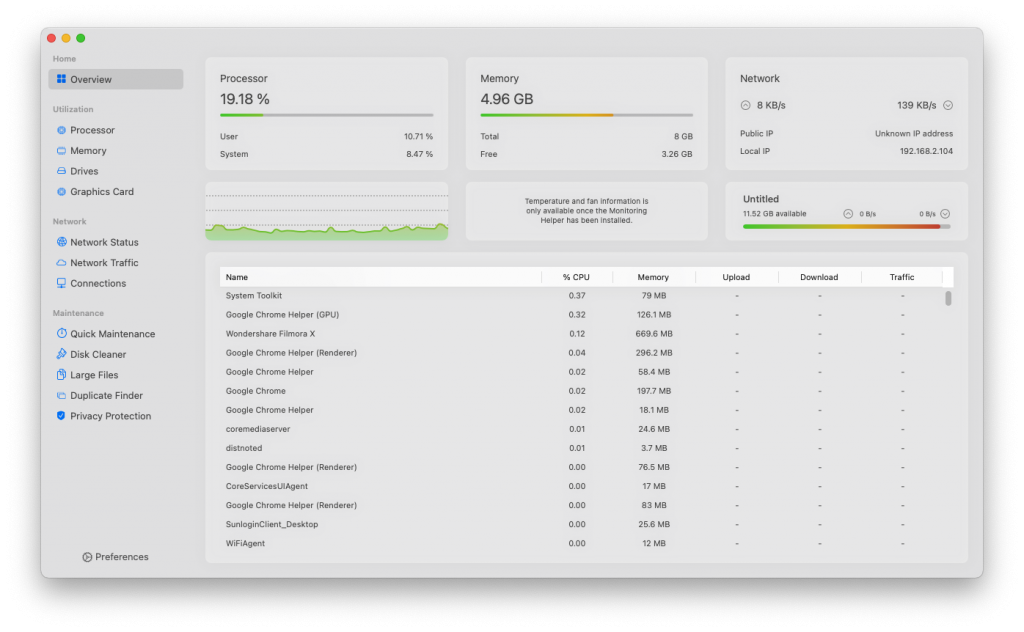Click the Untitled drive usage bar
Viewport: 1024px width, 632px height.
(x=846, y=227)
